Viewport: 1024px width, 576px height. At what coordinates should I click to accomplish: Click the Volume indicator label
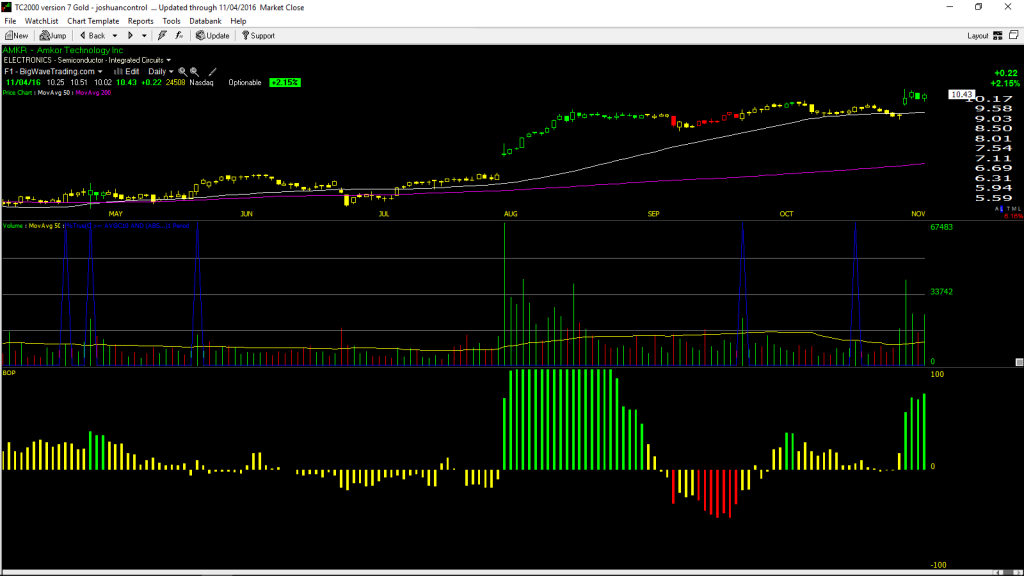13,226
